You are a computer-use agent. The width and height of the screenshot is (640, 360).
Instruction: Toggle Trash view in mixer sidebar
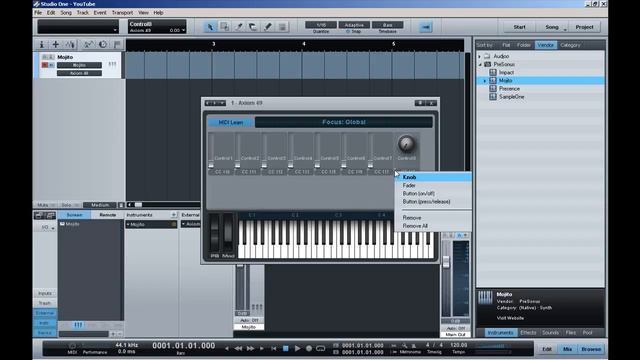pos(45,303)
